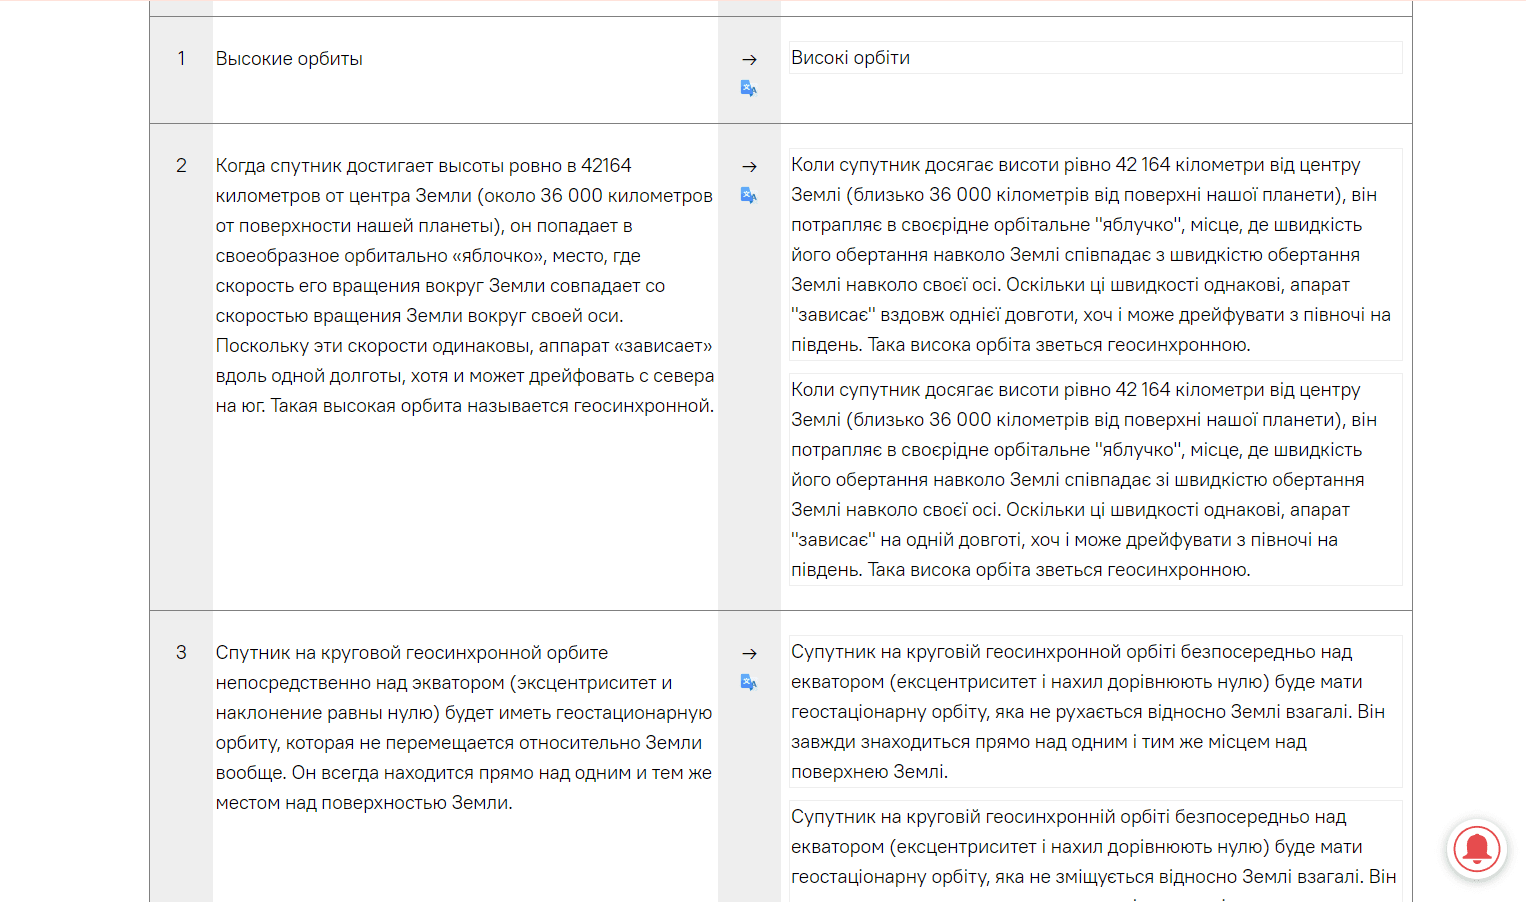Click the arrow icon in row 2

pos(749,167)
